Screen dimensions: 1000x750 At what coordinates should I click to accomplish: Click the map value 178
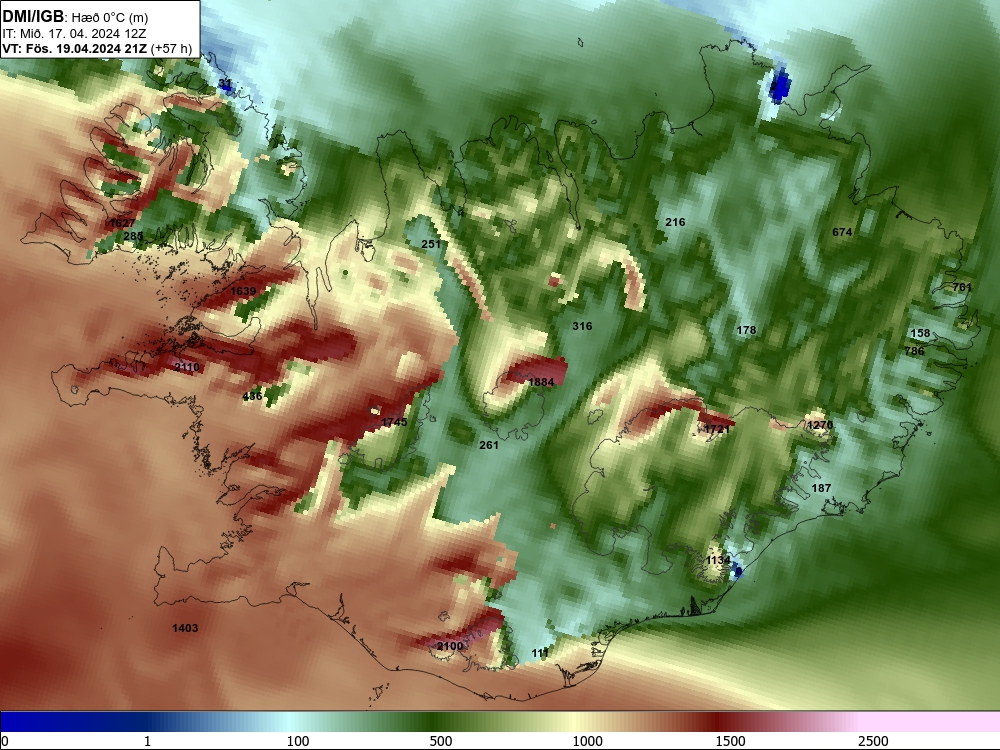[746, 330]
